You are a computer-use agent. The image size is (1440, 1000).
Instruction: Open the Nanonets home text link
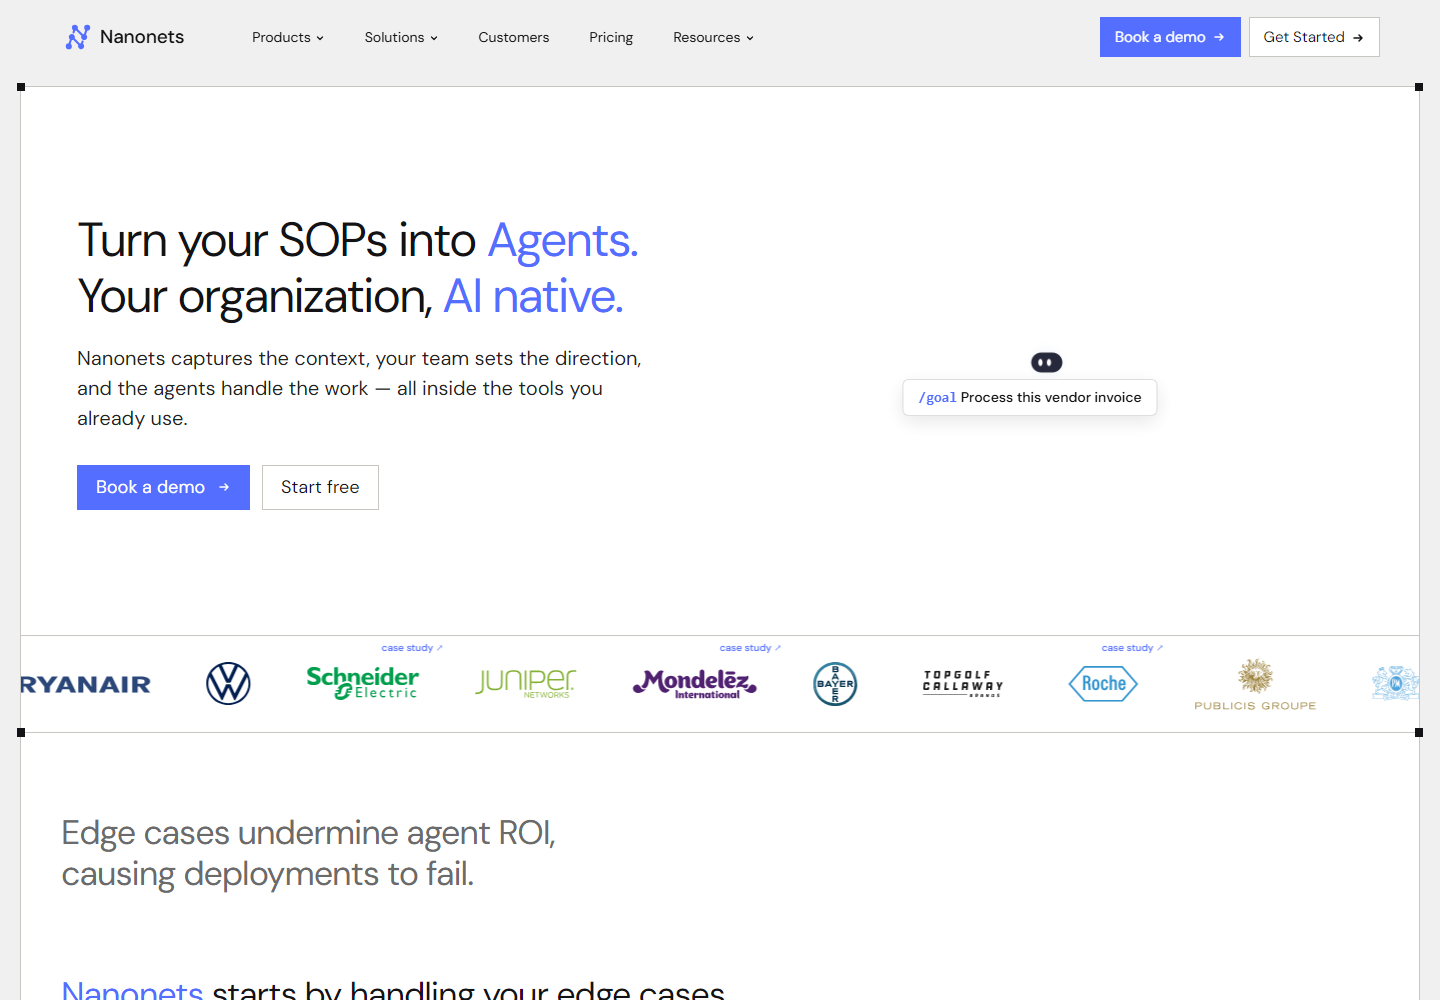(x=142, y=37)
